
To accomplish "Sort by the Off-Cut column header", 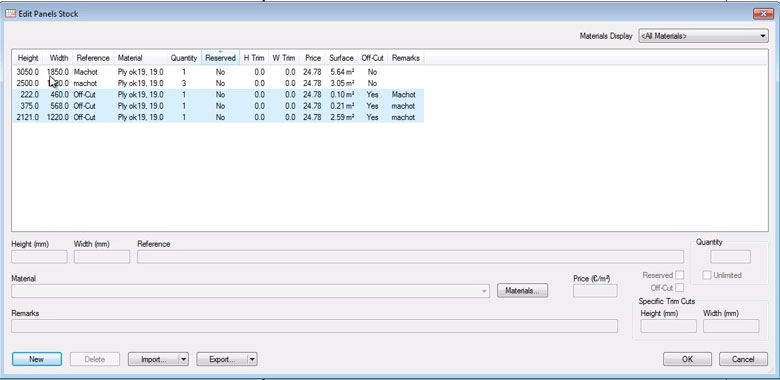I will click(372, 58).
